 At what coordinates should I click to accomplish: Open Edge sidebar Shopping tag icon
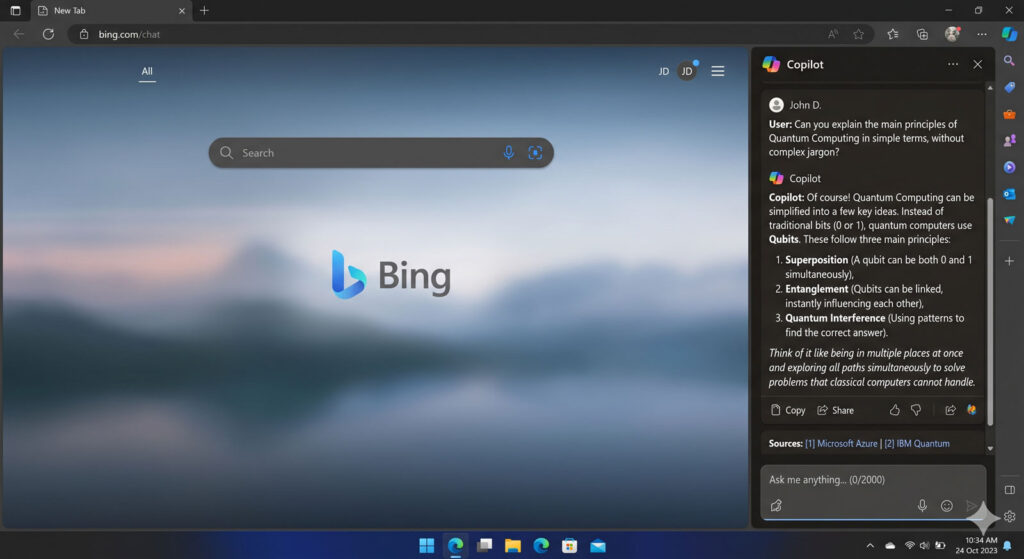1009,88
